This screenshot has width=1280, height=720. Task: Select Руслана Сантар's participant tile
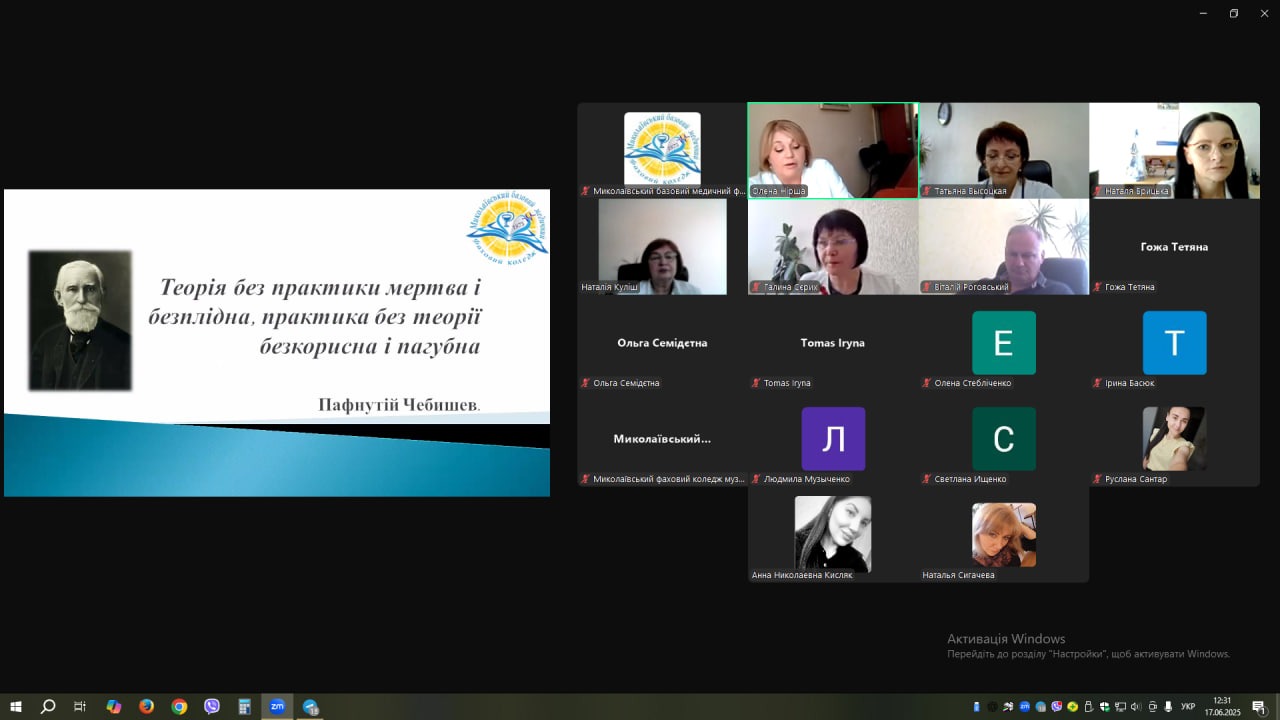[x=1174, y=440]
